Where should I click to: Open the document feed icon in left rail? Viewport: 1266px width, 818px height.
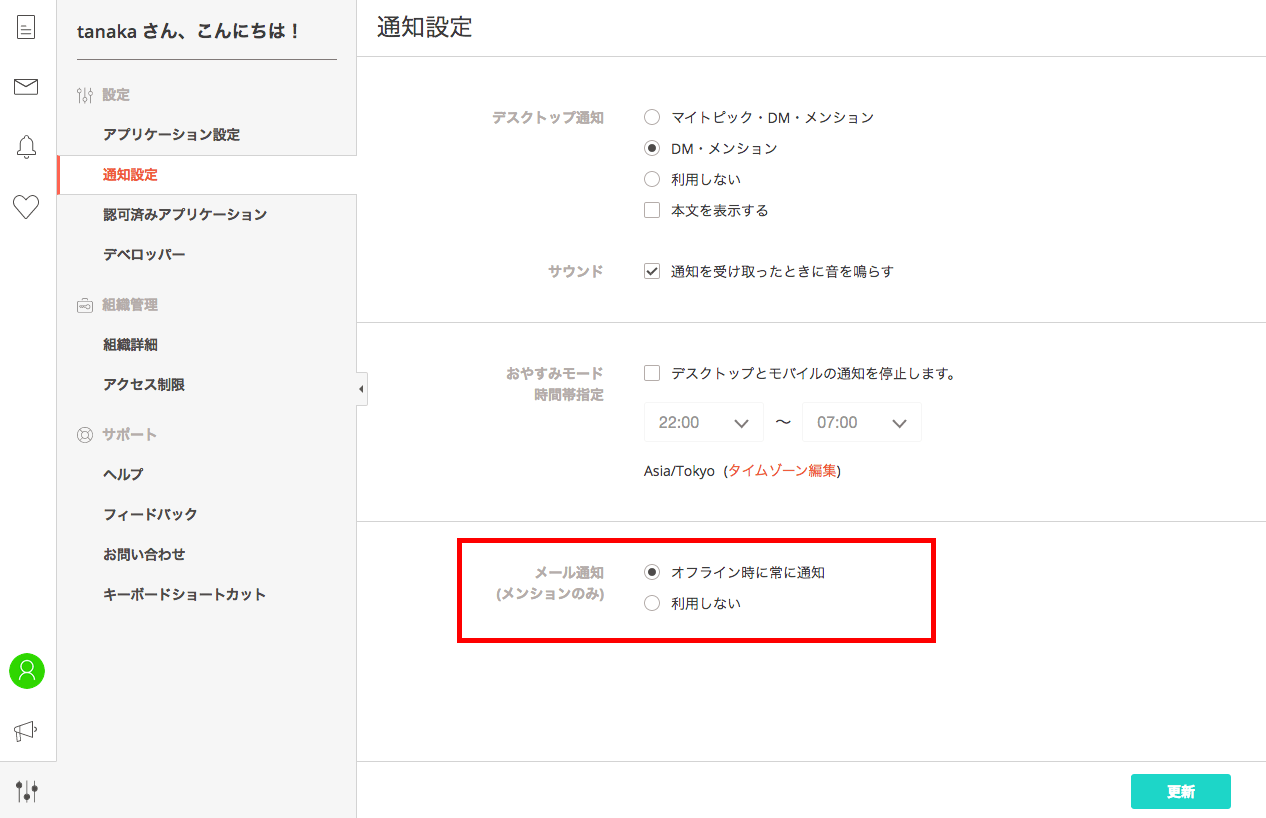click(x=26, y=27)
